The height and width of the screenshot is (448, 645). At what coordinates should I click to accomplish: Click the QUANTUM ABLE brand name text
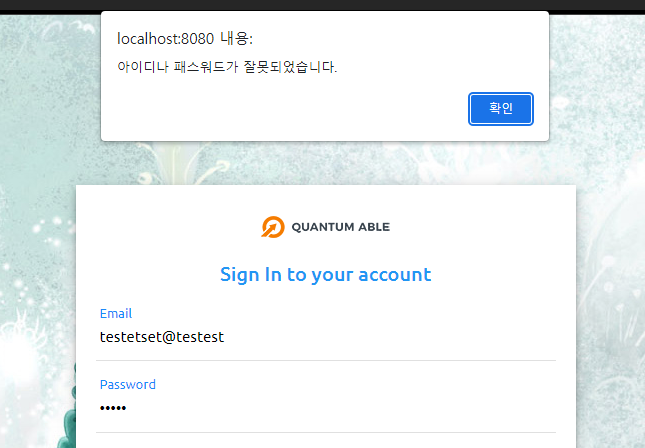[341, 227]
